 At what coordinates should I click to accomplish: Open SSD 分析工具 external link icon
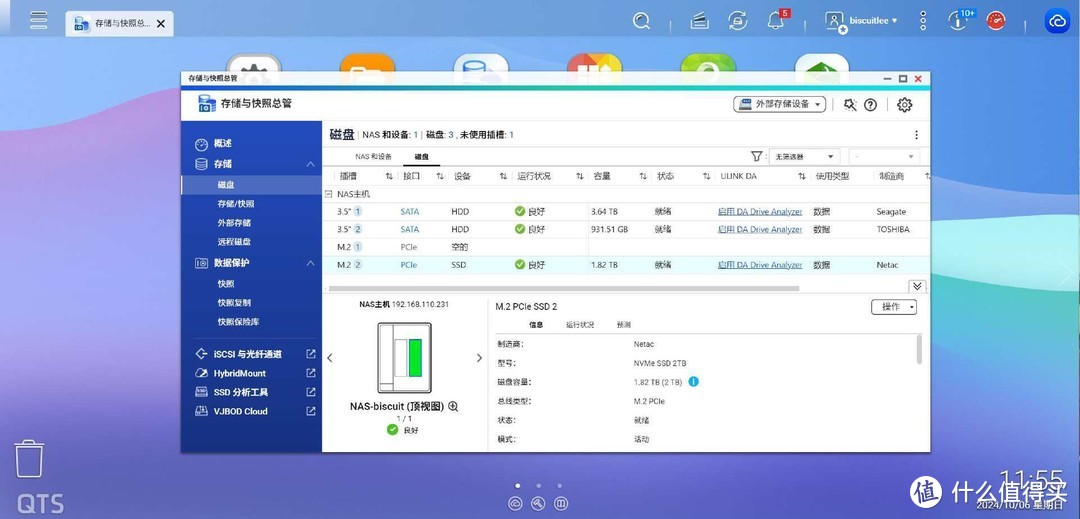click(x=311, y=392)
